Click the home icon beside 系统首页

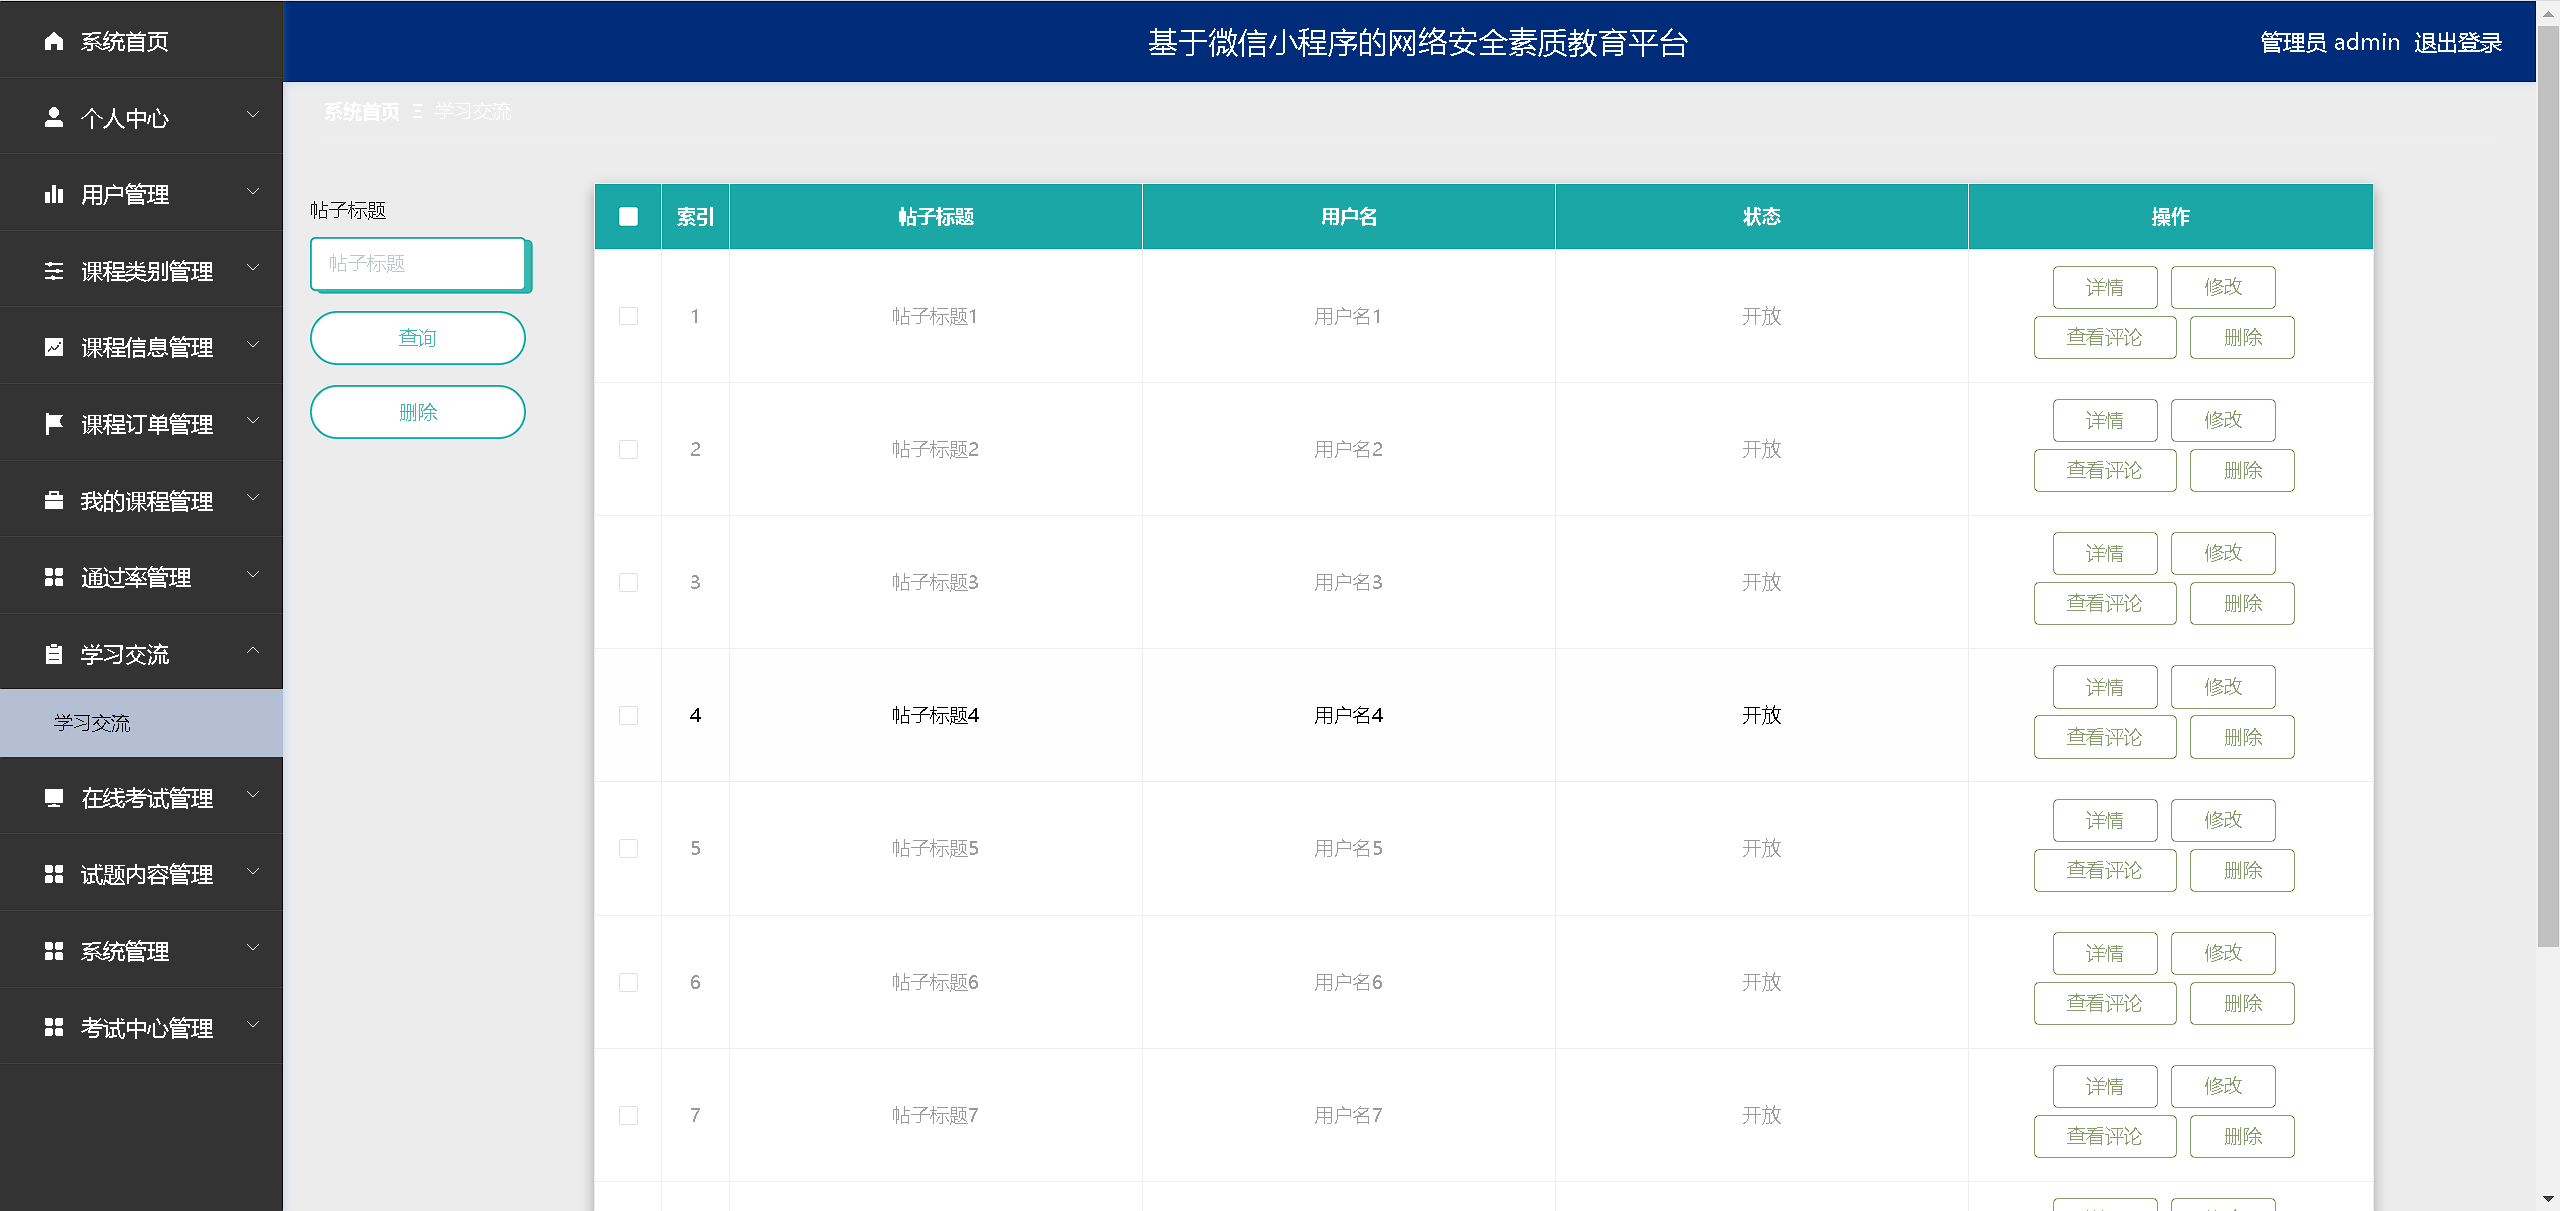click(54, 41)
